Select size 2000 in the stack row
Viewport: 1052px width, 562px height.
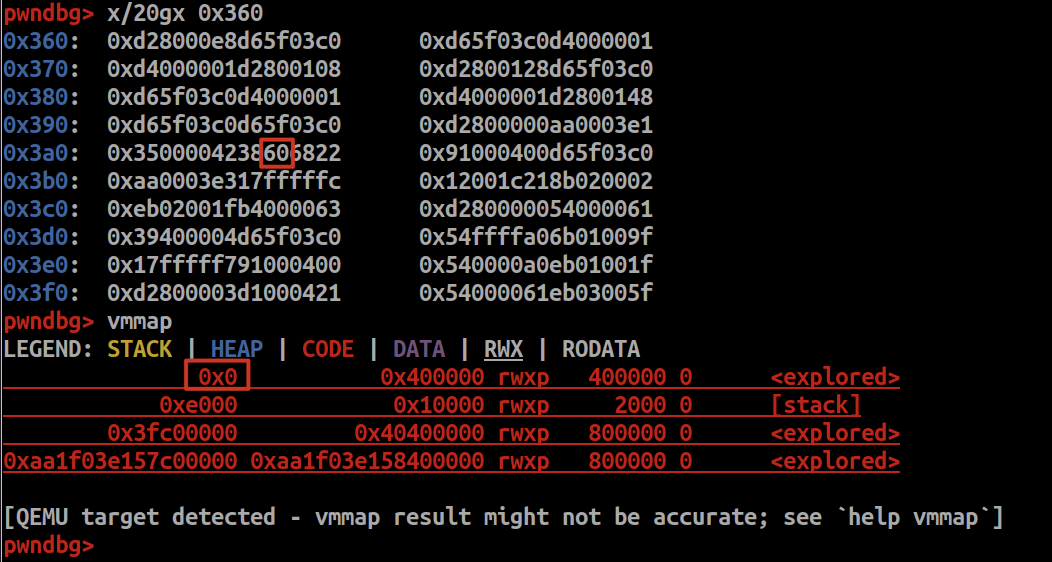click(x=640, y=405)
